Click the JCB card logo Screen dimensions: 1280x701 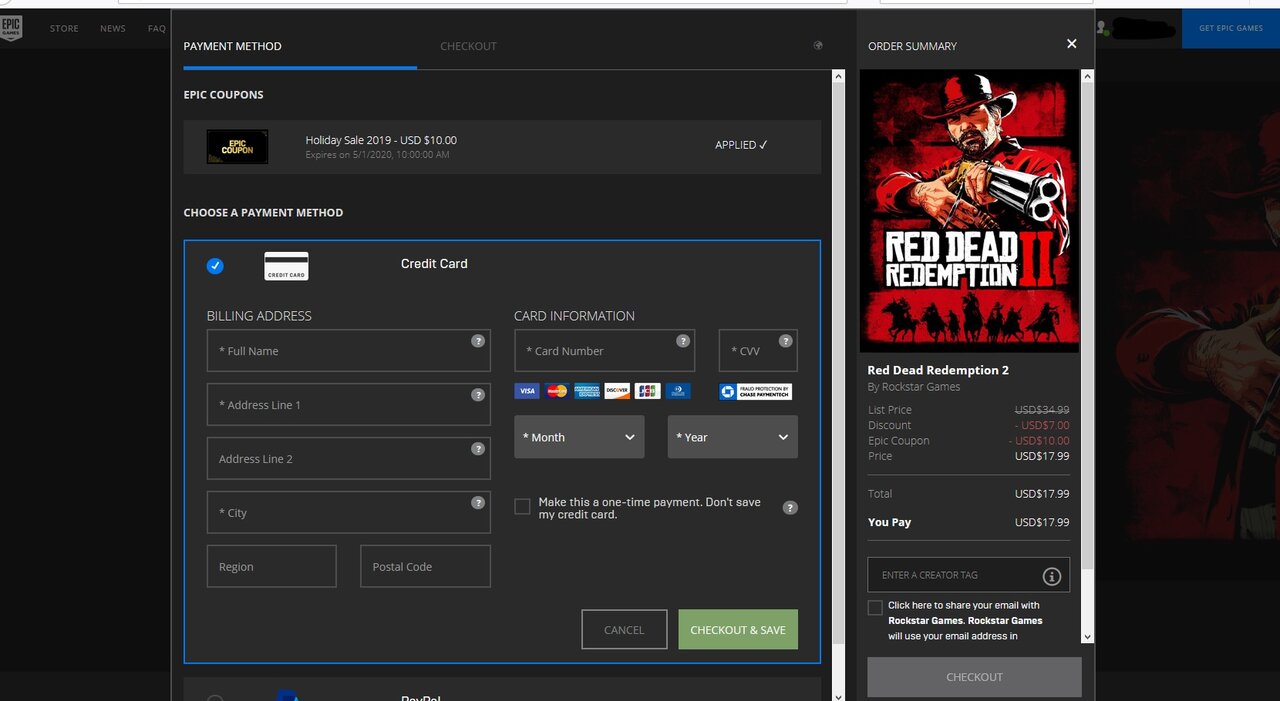click(647, 391)
